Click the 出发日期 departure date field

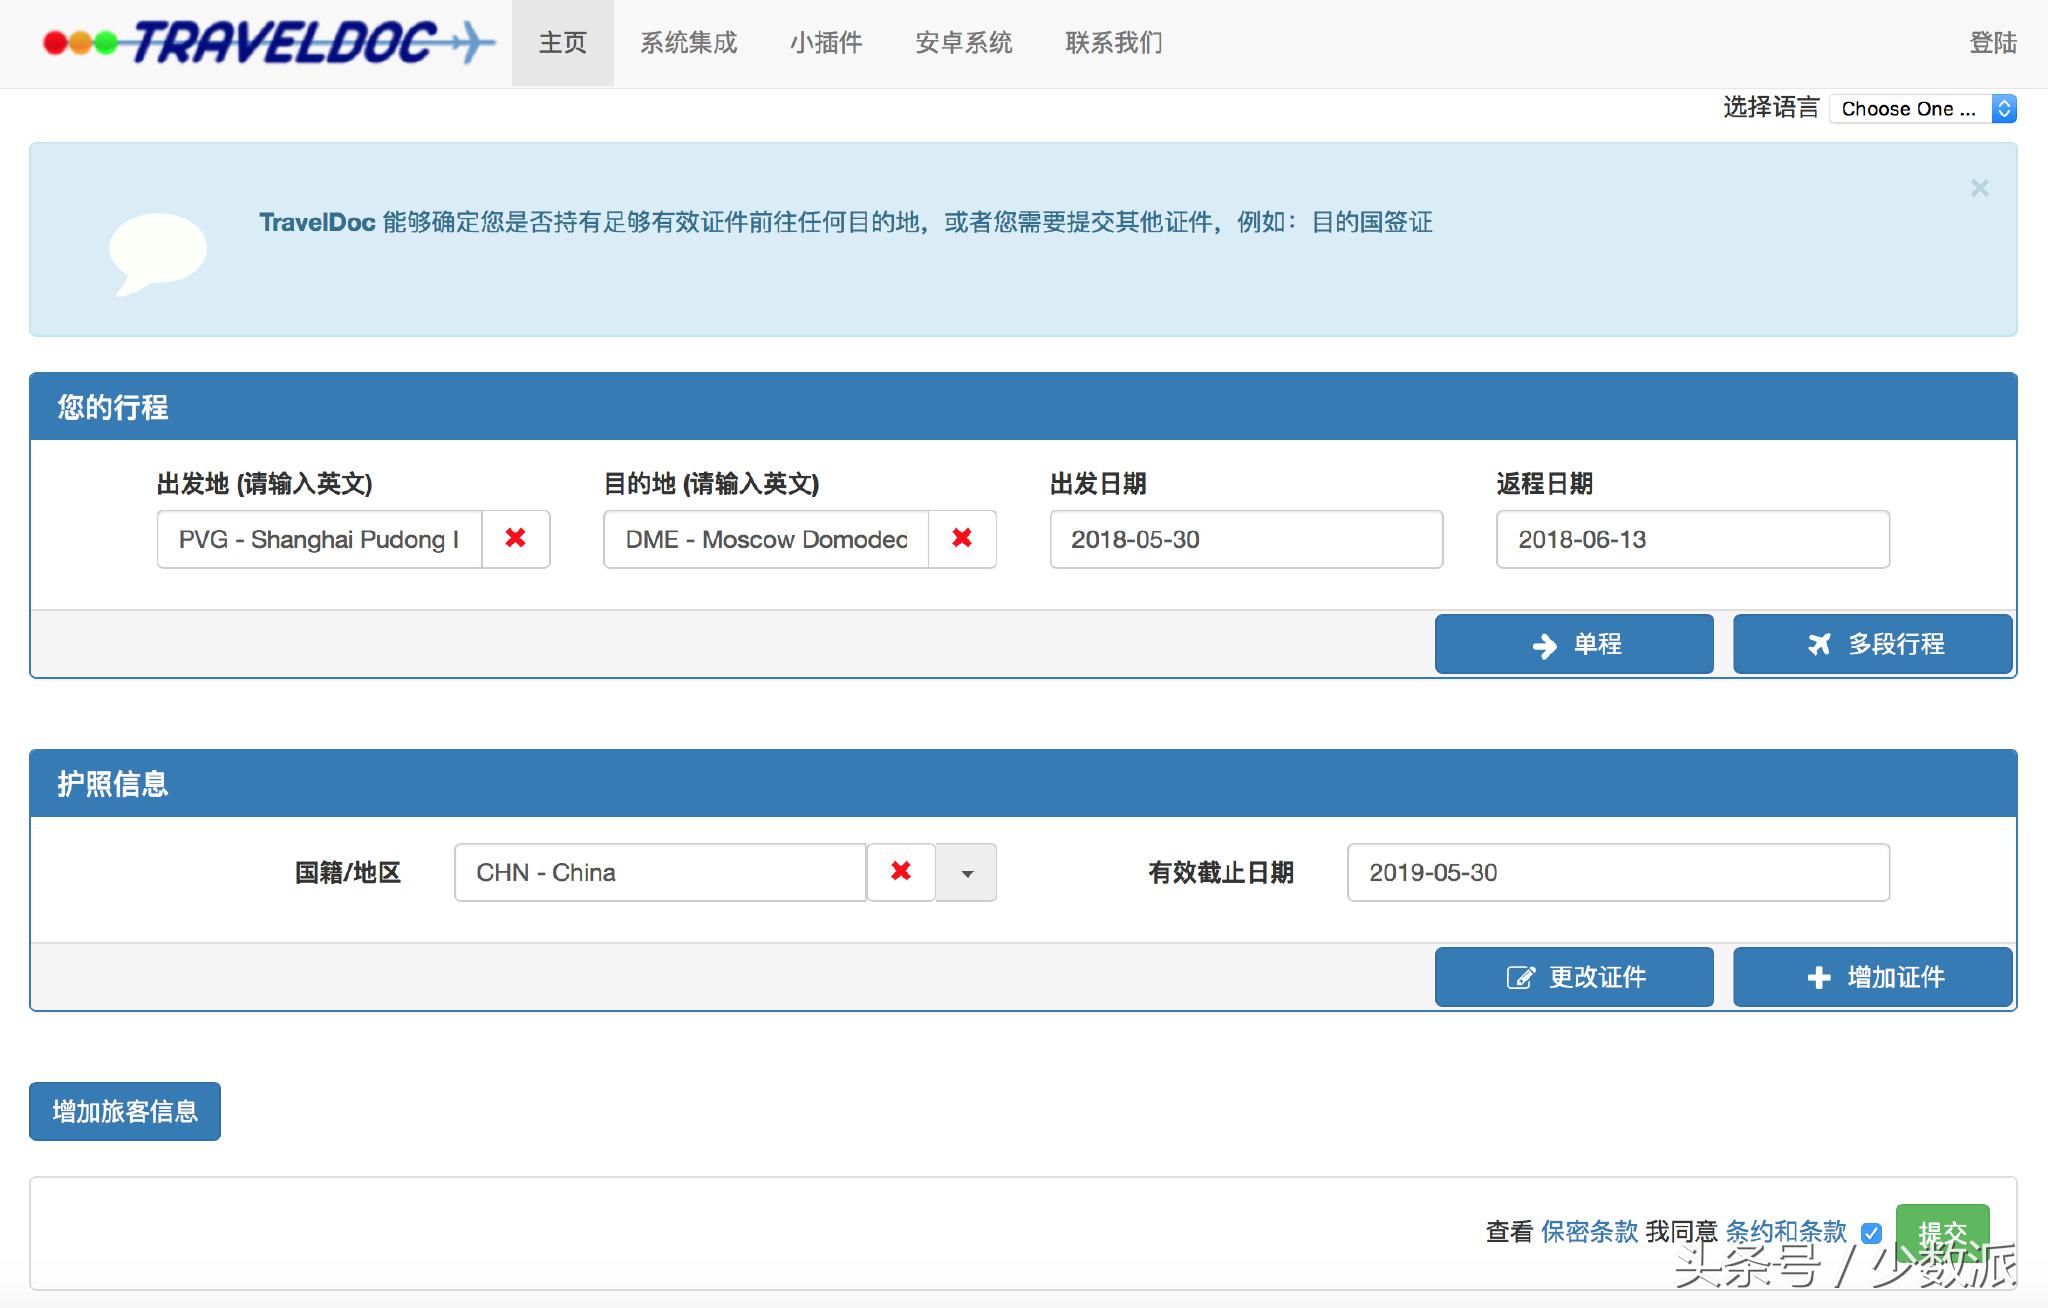1245,540
